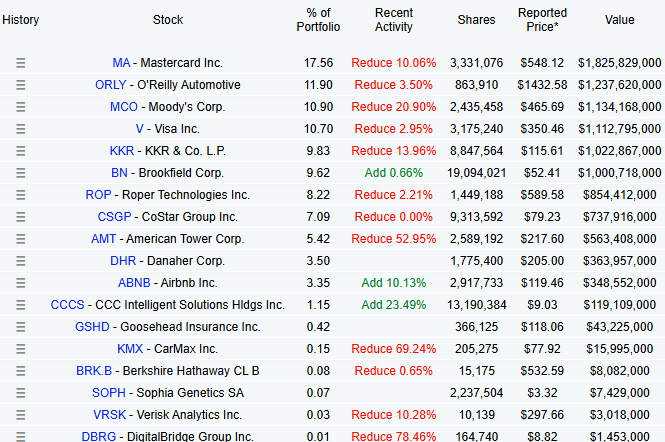Open history icon for Airbnb Inc. row
The width and height of the screenshot is (665, 442).
20,283
